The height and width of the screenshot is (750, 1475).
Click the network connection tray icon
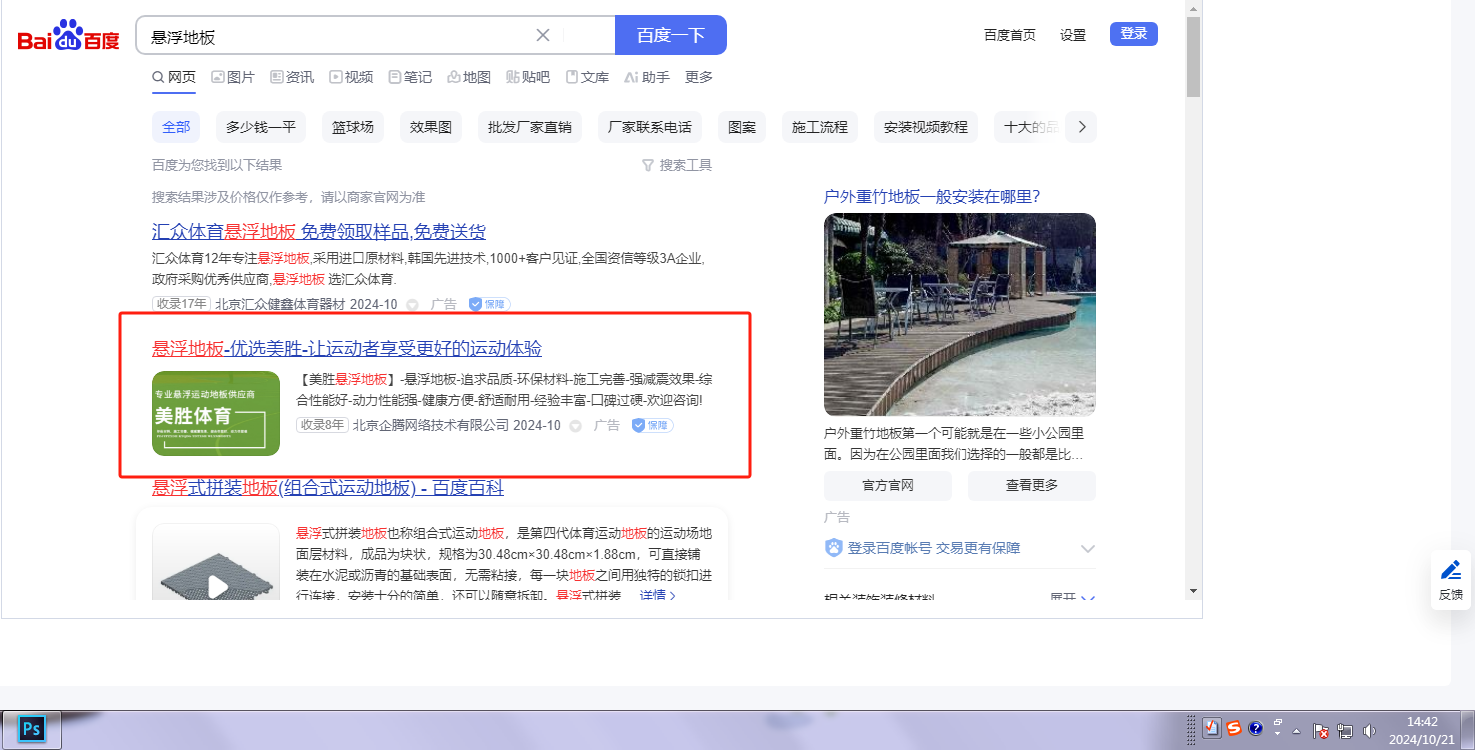pyautogui.click(x=1345, y=731)
